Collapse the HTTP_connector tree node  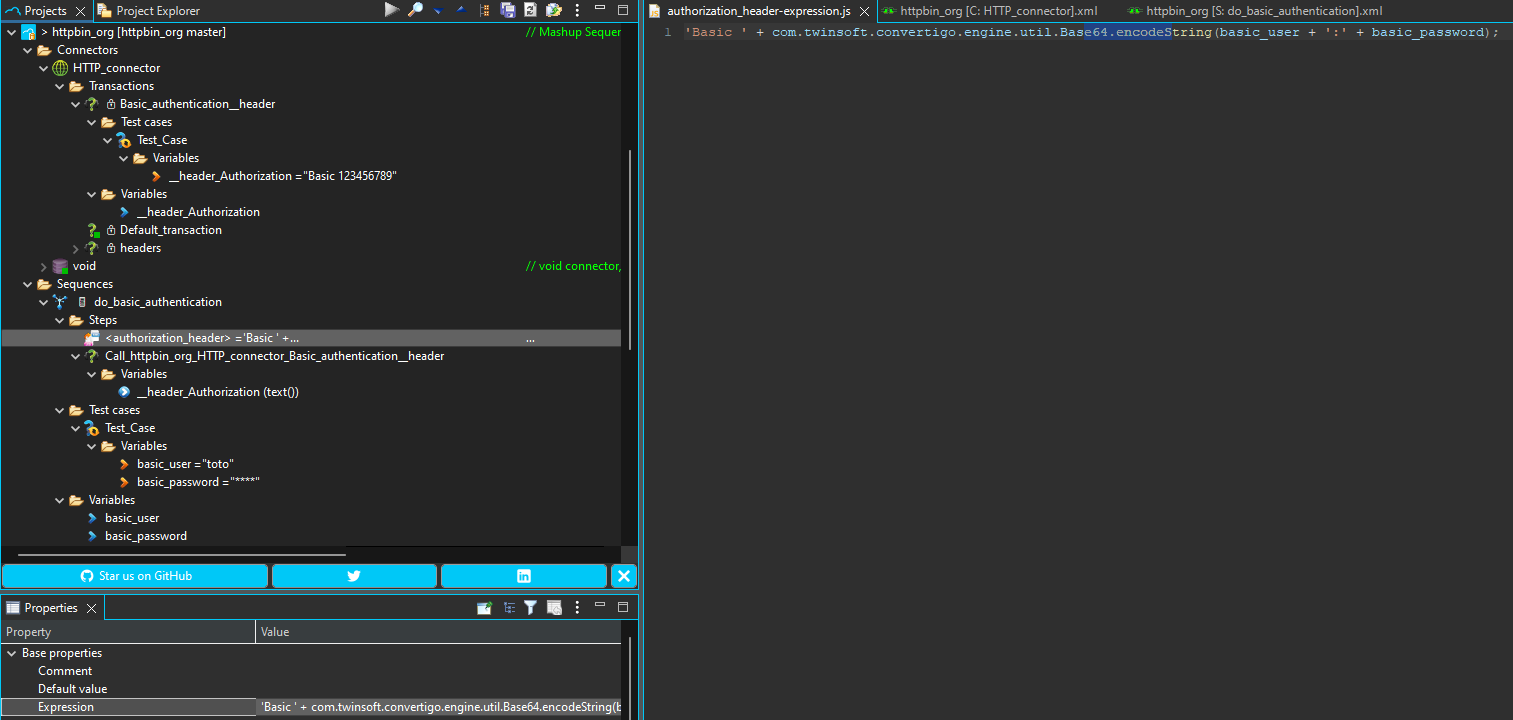44,68
